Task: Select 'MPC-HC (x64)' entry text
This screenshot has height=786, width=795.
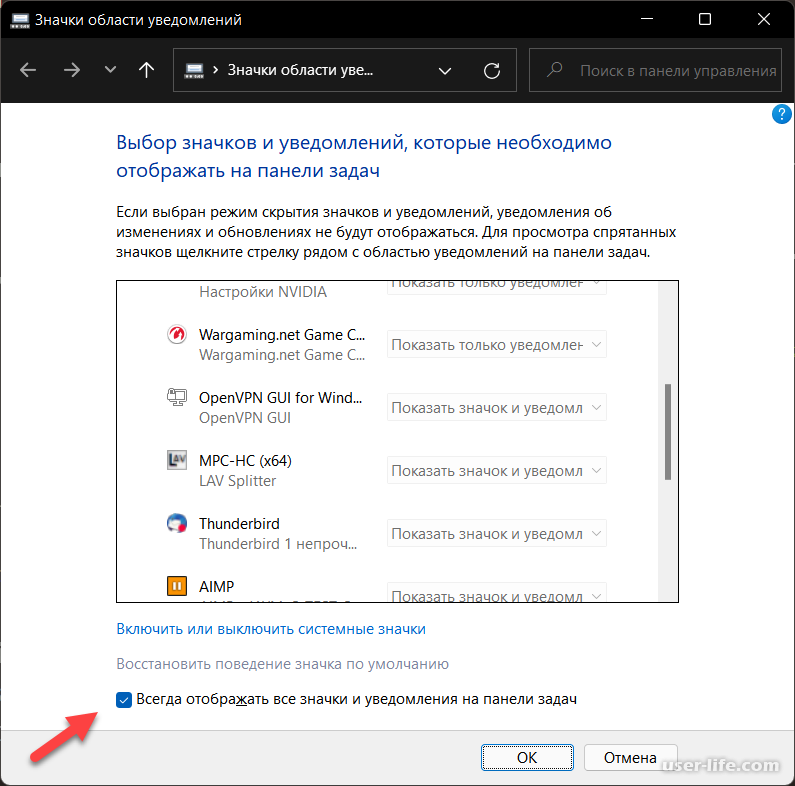Action: click(x=245, y=460)
